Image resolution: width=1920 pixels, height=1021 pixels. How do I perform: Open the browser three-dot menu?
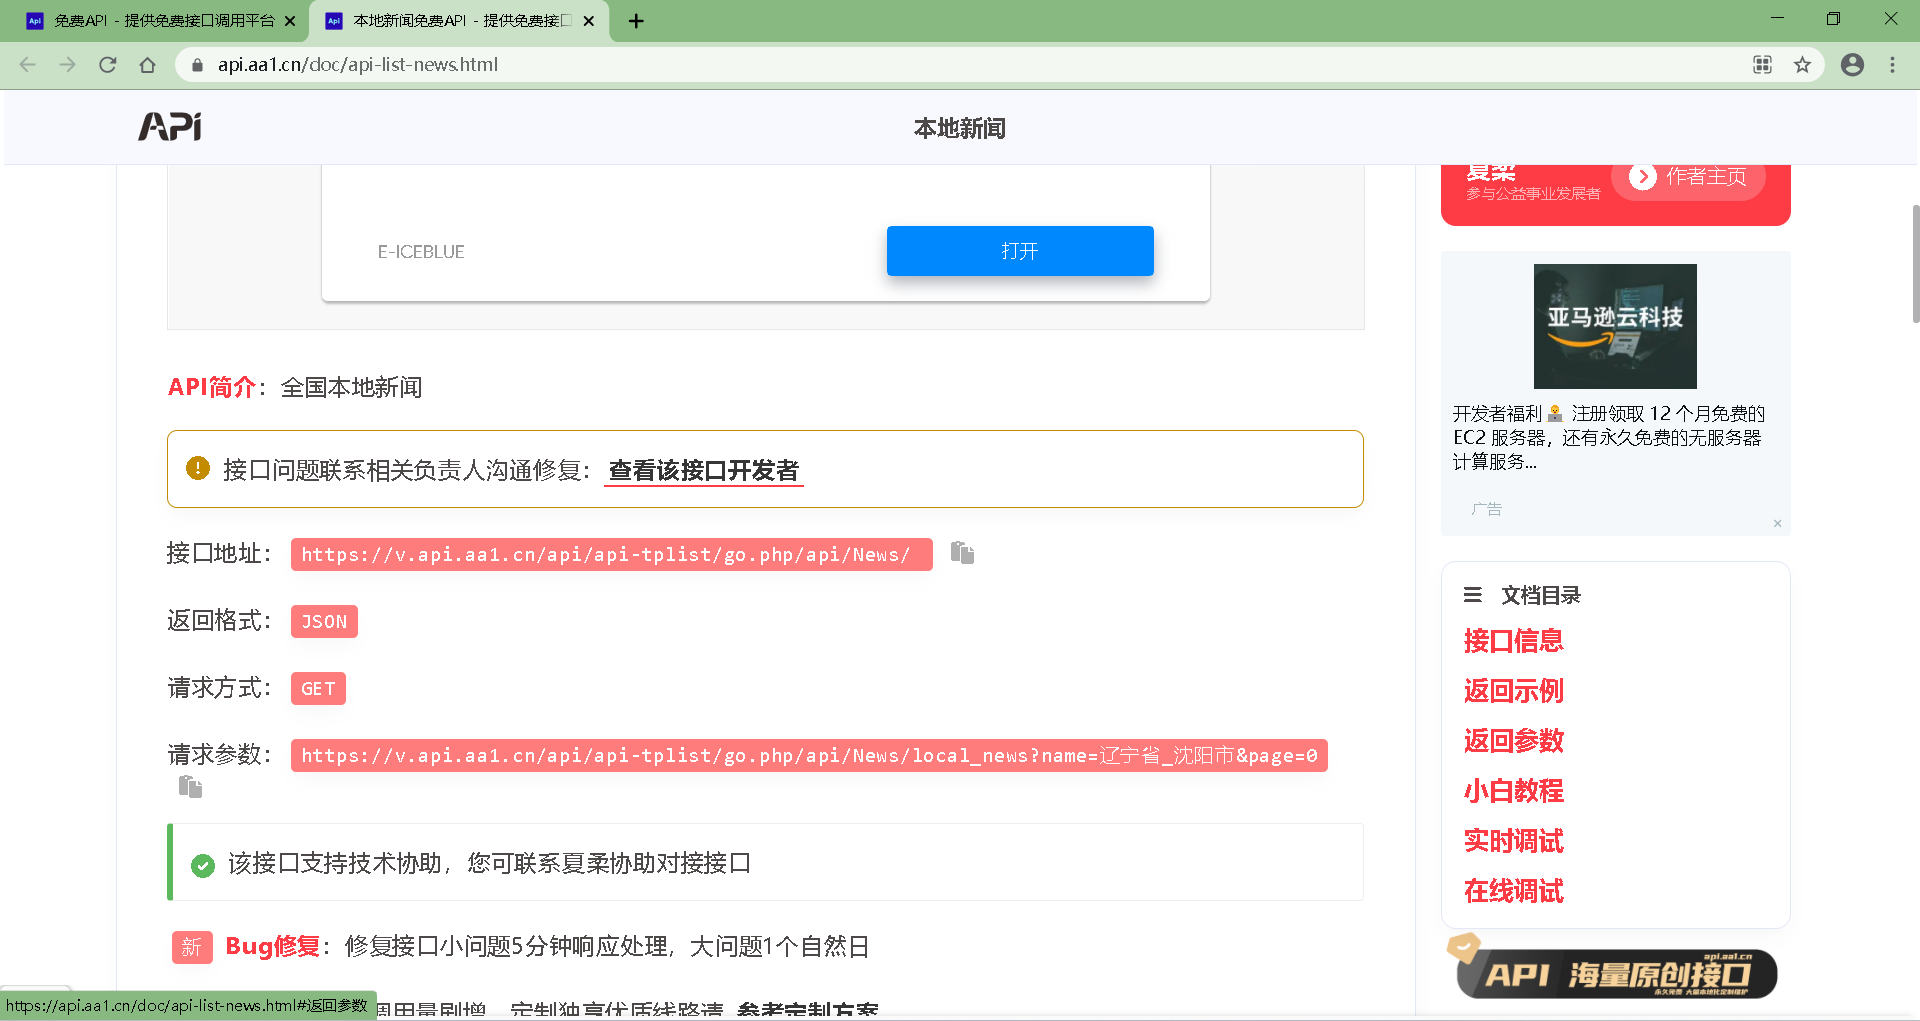[1892, 65]
